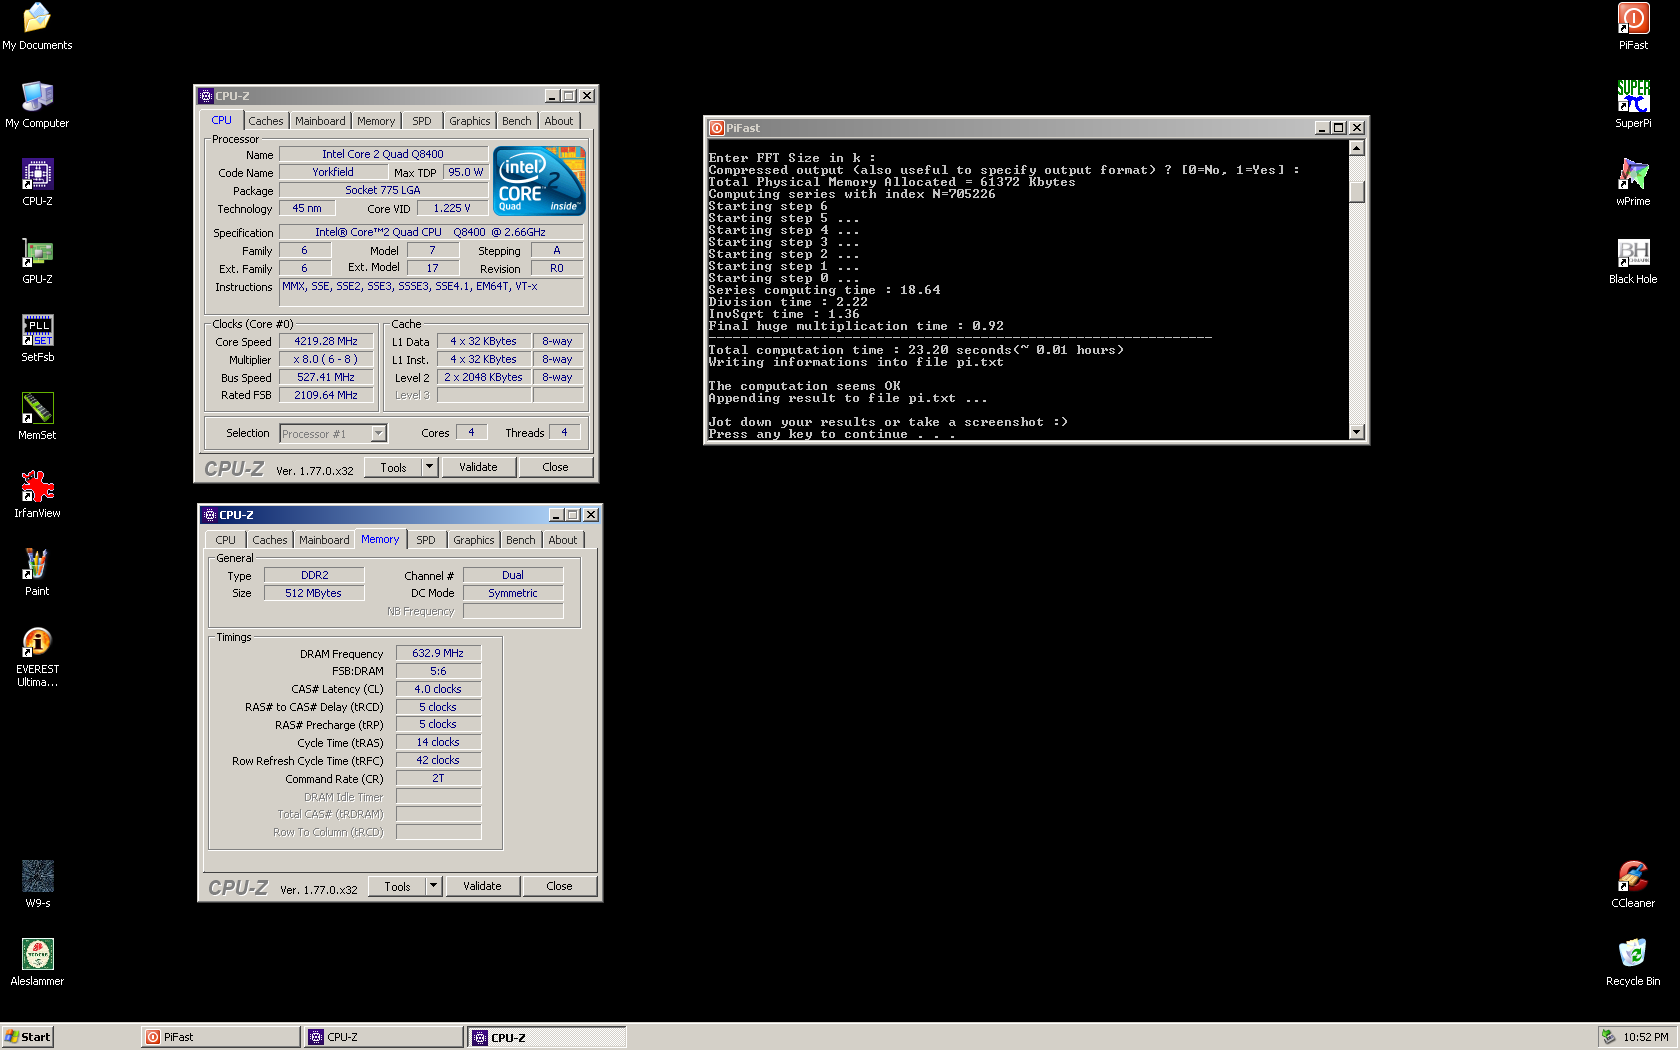Click the Core Speed 4219.28 MHz value
Screen dimensions: 1680x1050
click(326, 341)
